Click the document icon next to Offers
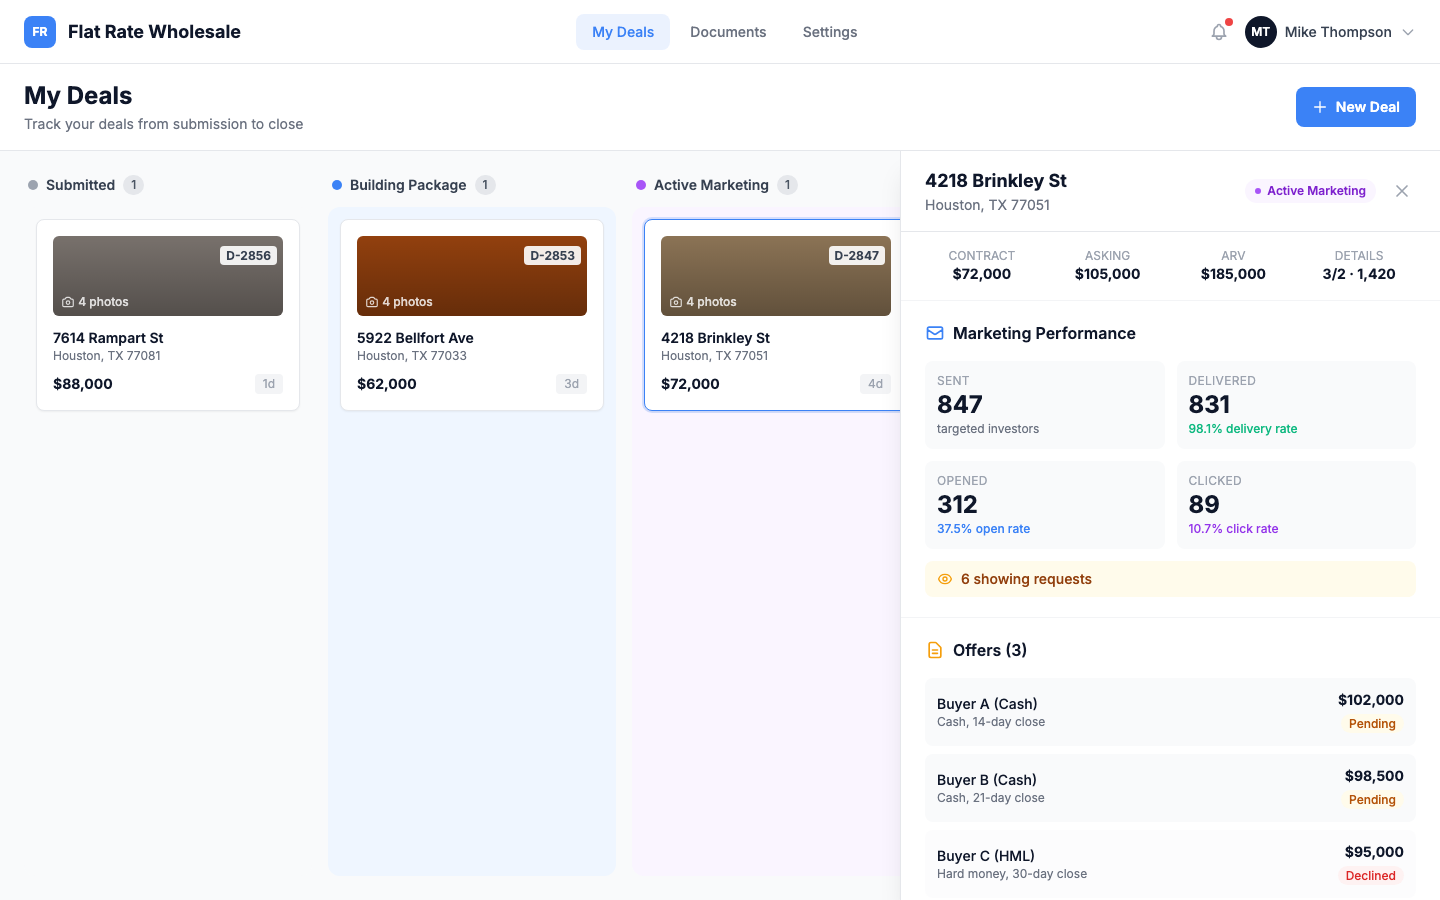Screen dimensions: 1440x900 935,649
